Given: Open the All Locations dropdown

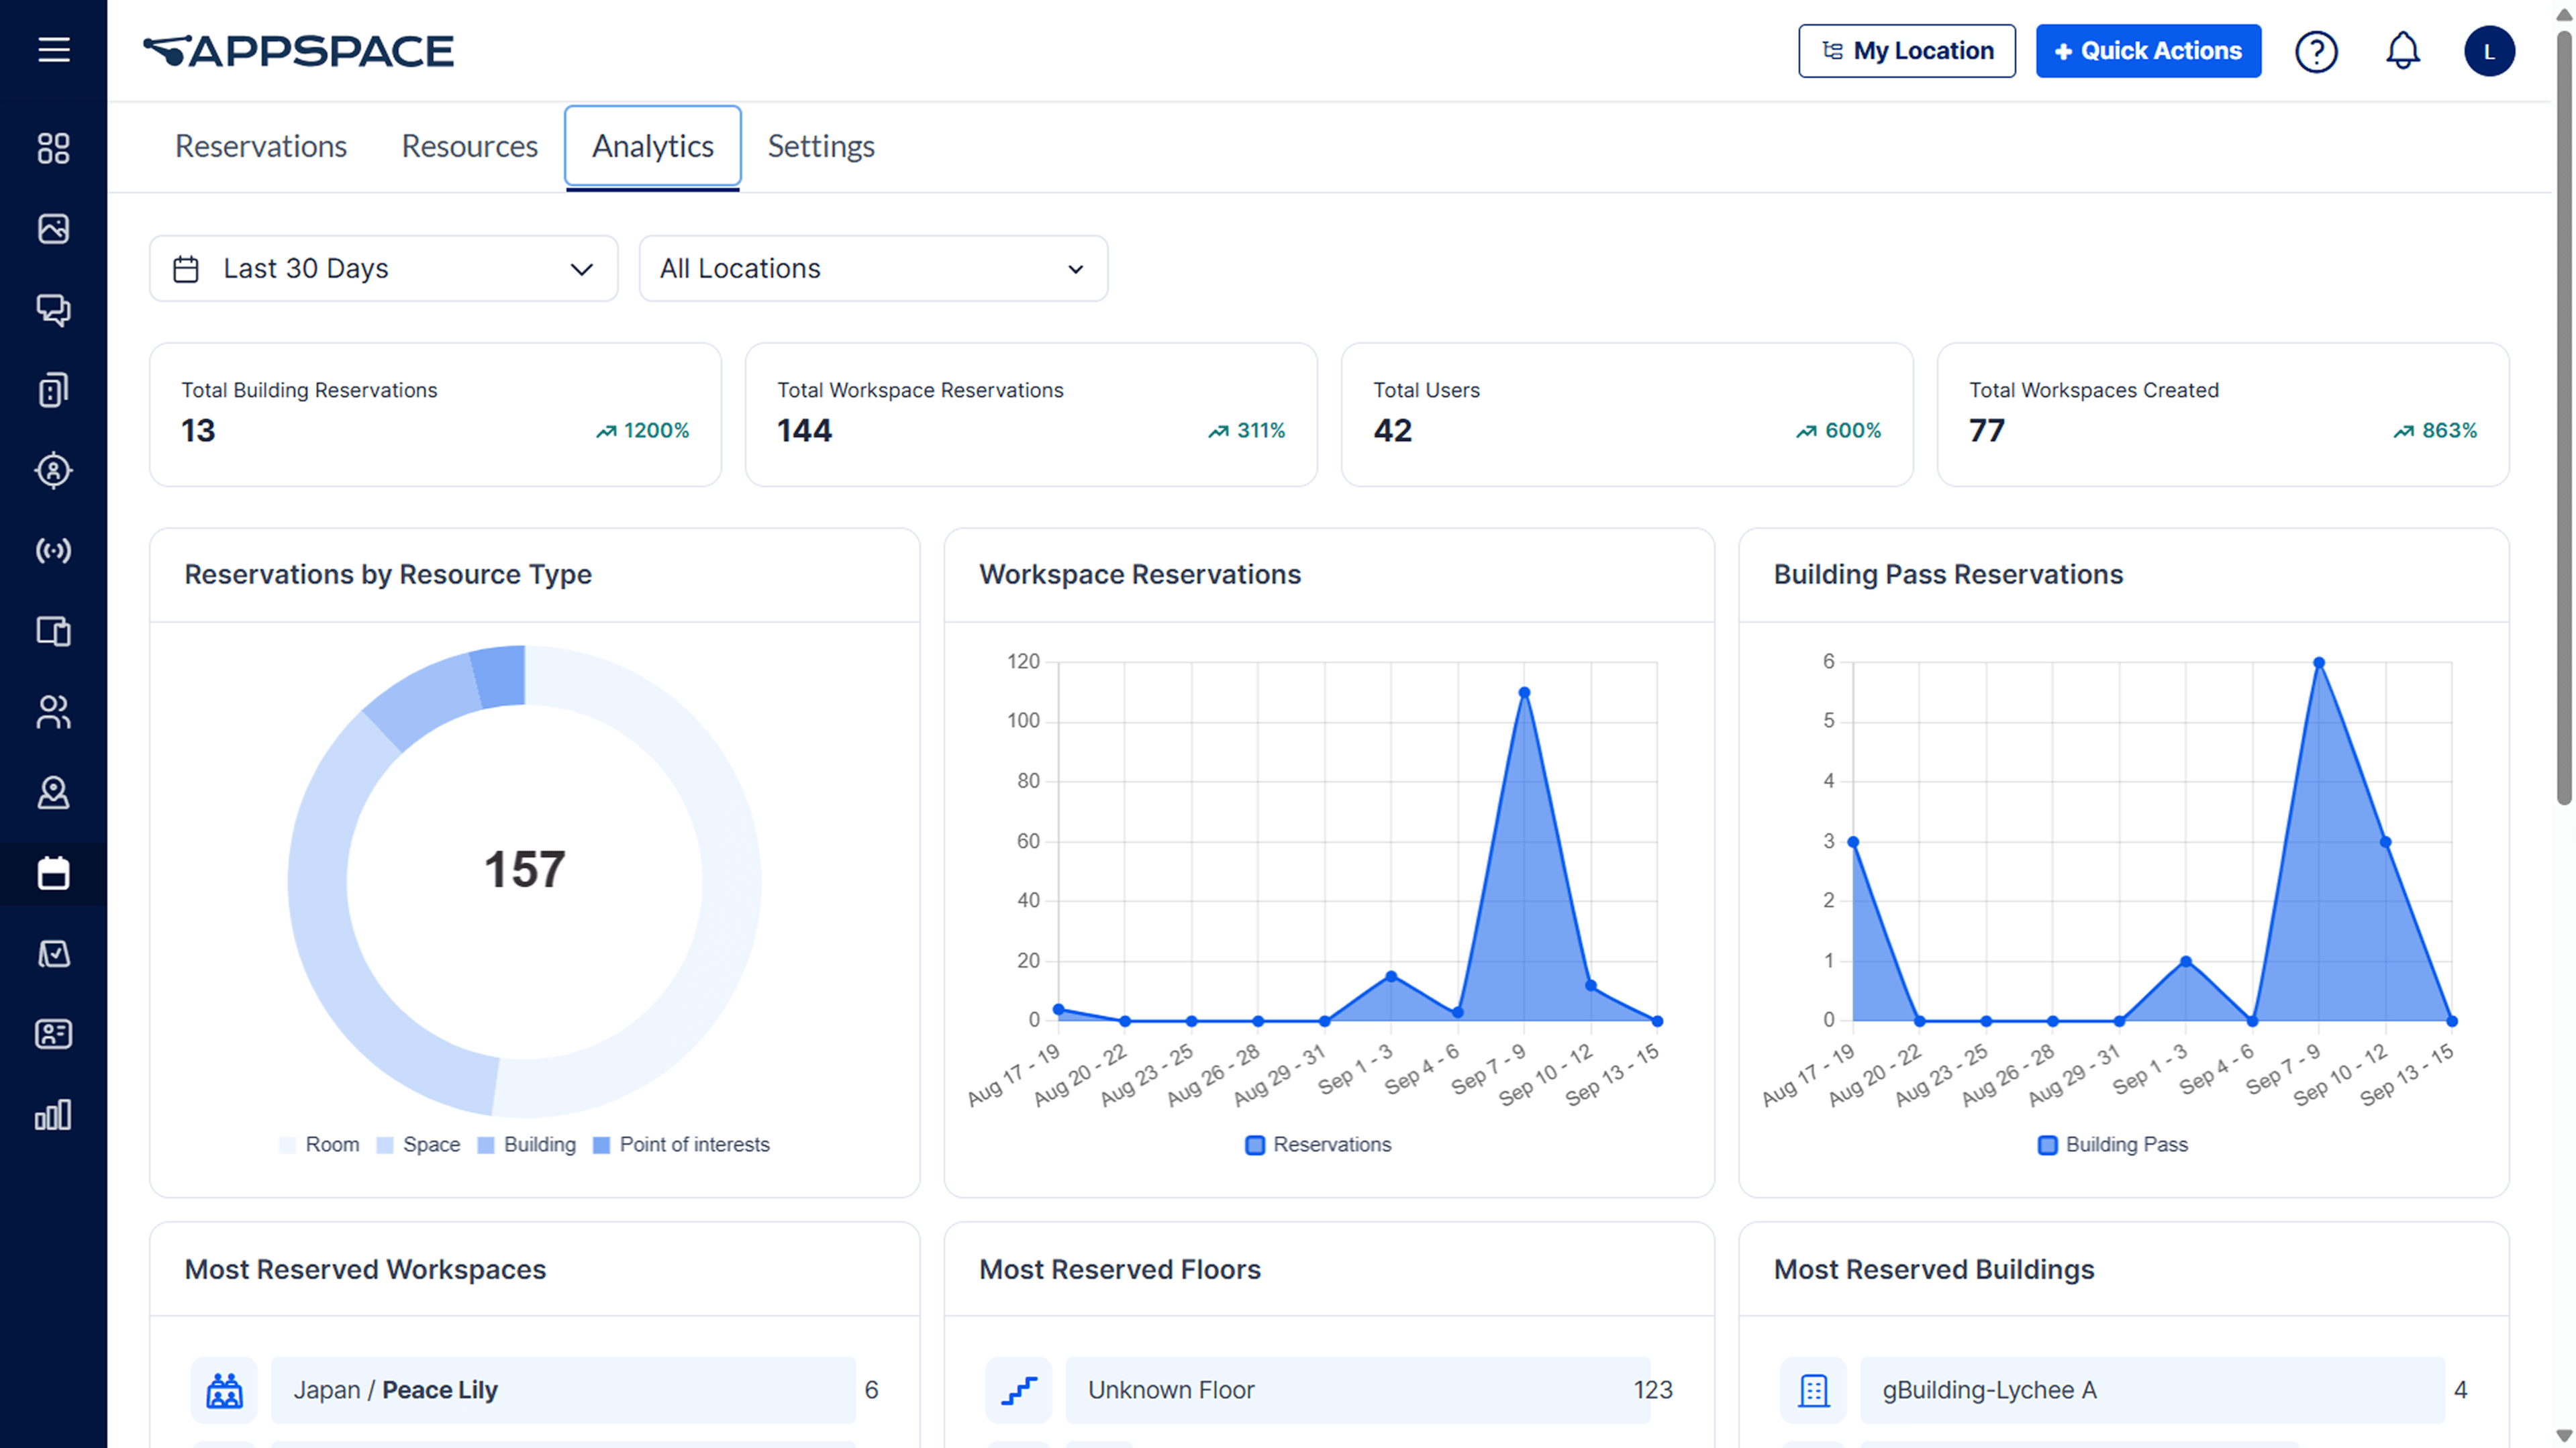Looking at the screenshot, I should (872, 268).
